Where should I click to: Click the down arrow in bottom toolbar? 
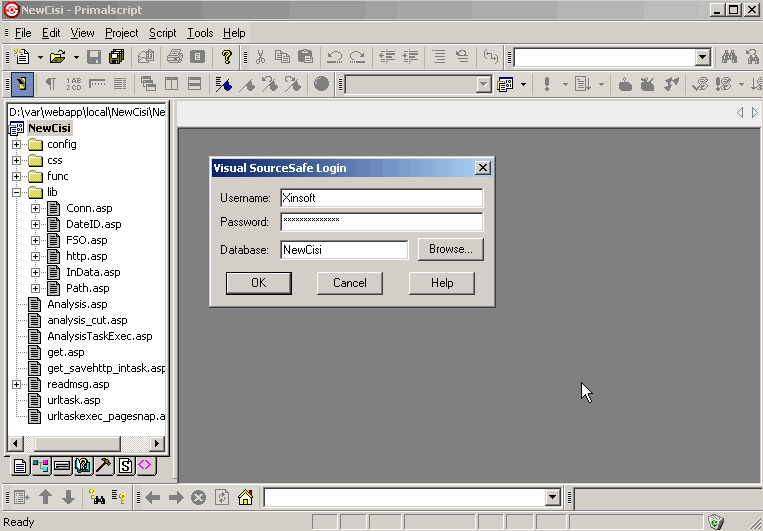[69, 497]
